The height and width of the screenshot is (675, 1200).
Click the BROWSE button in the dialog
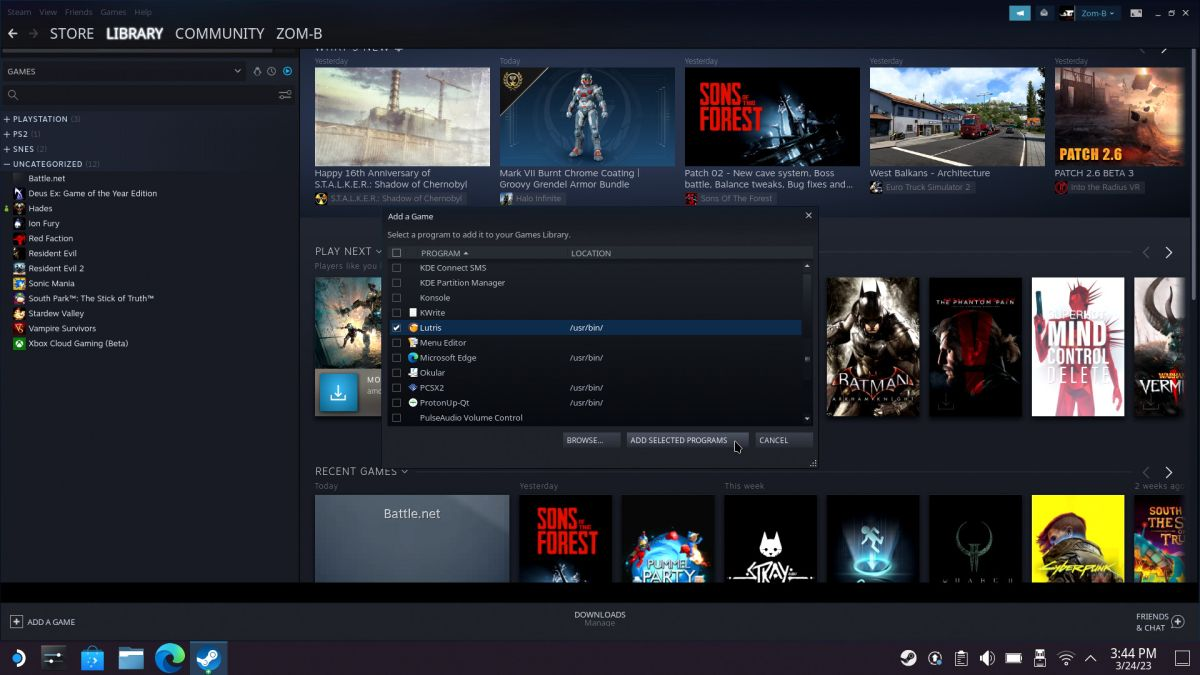(590, 440)
